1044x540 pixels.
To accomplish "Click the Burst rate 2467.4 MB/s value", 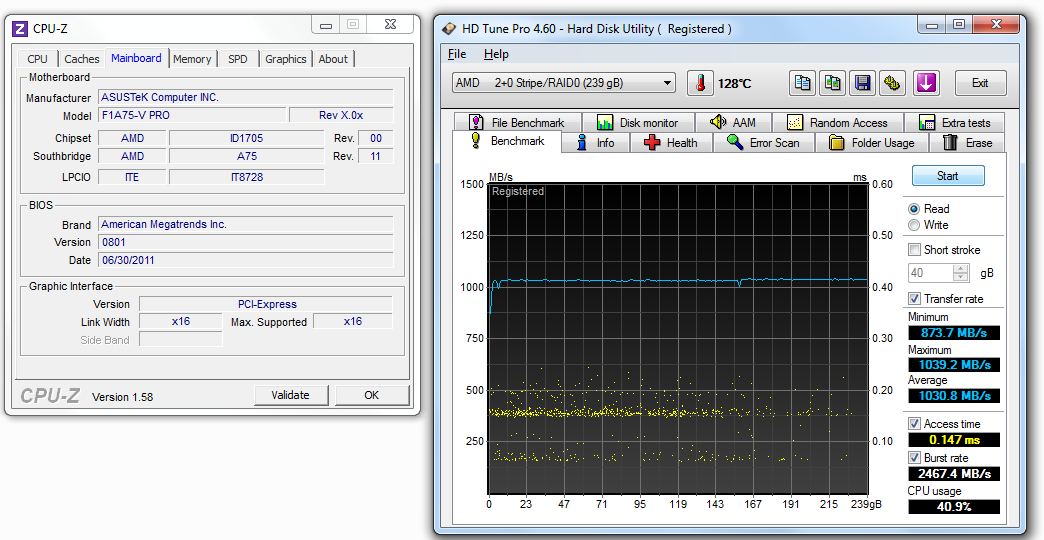I will click(954, 474).
